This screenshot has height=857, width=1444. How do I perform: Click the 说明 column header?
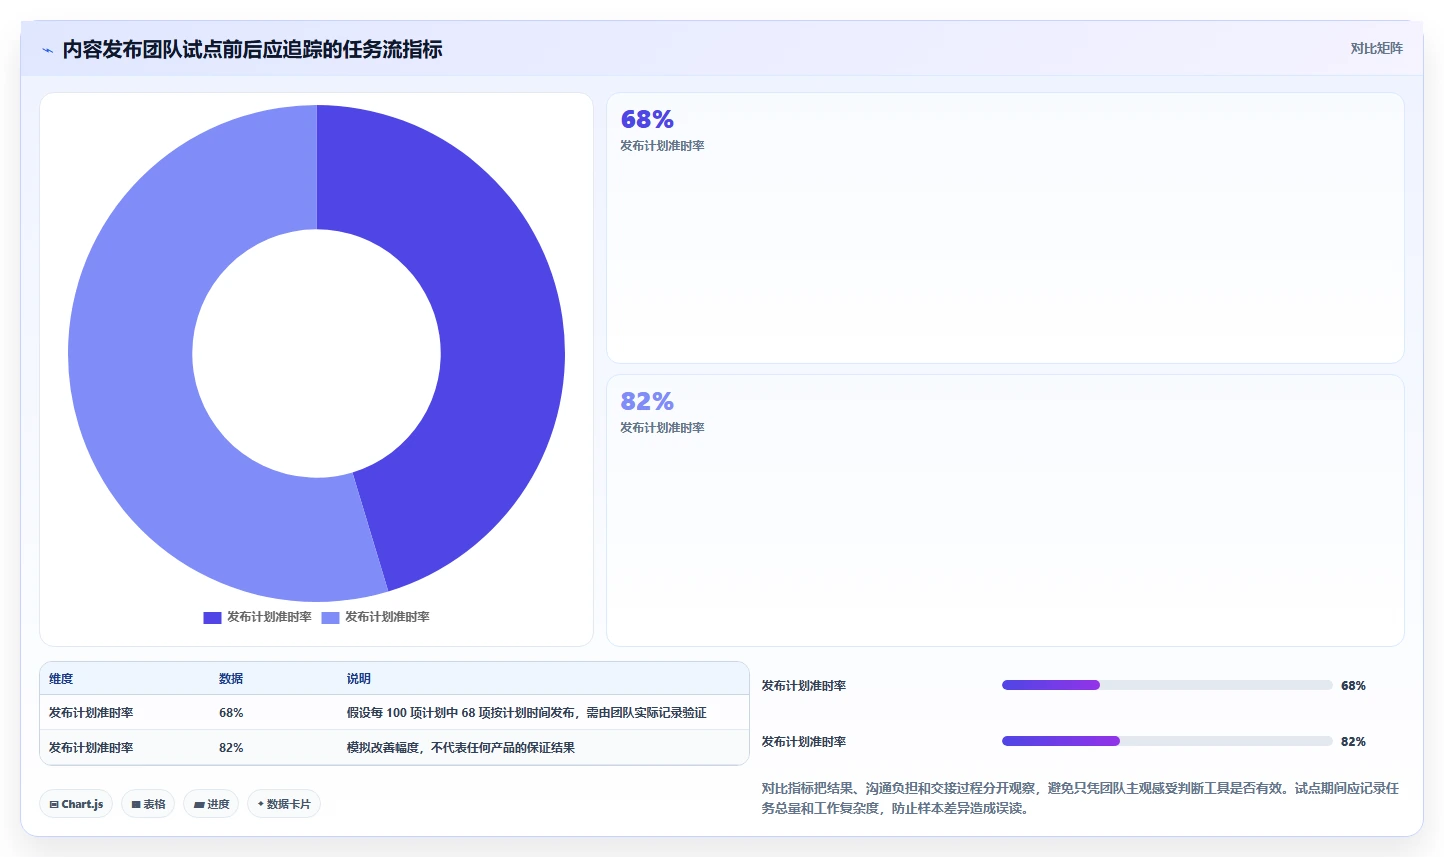tap(359, 678)
